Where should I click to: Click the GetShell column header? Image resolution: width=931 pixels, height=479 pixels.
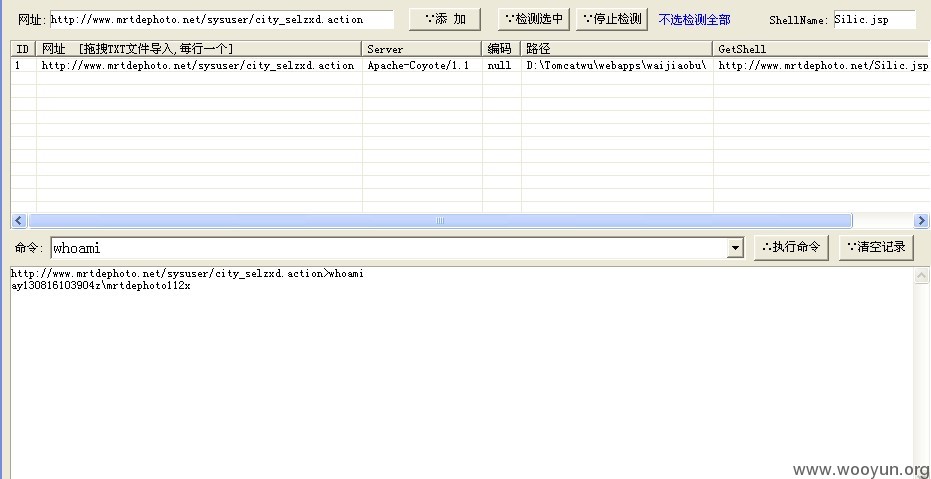[822, 49]
